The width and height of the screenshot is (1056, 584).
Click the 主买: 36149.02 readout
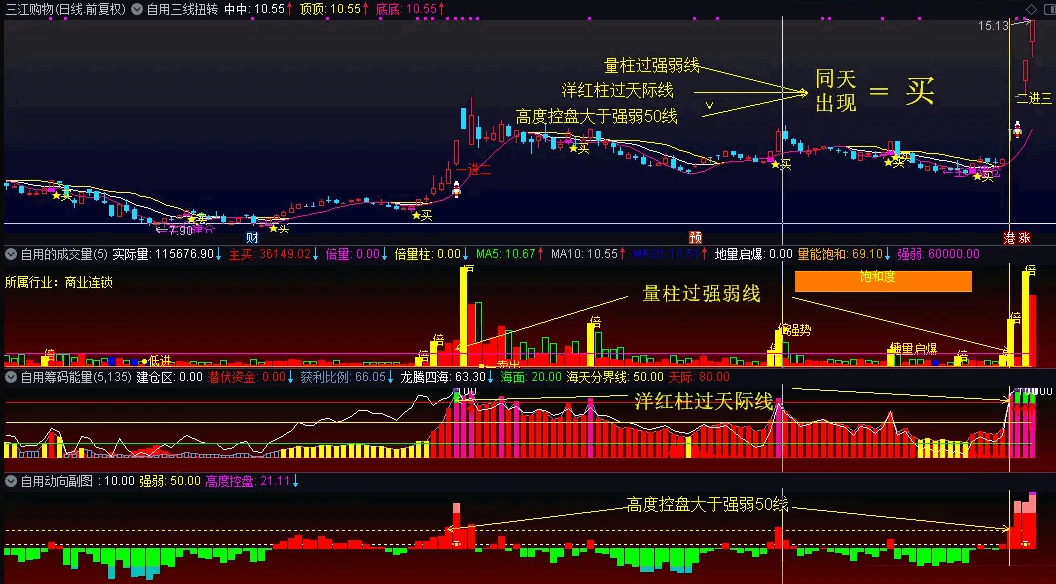pos(274,254)
